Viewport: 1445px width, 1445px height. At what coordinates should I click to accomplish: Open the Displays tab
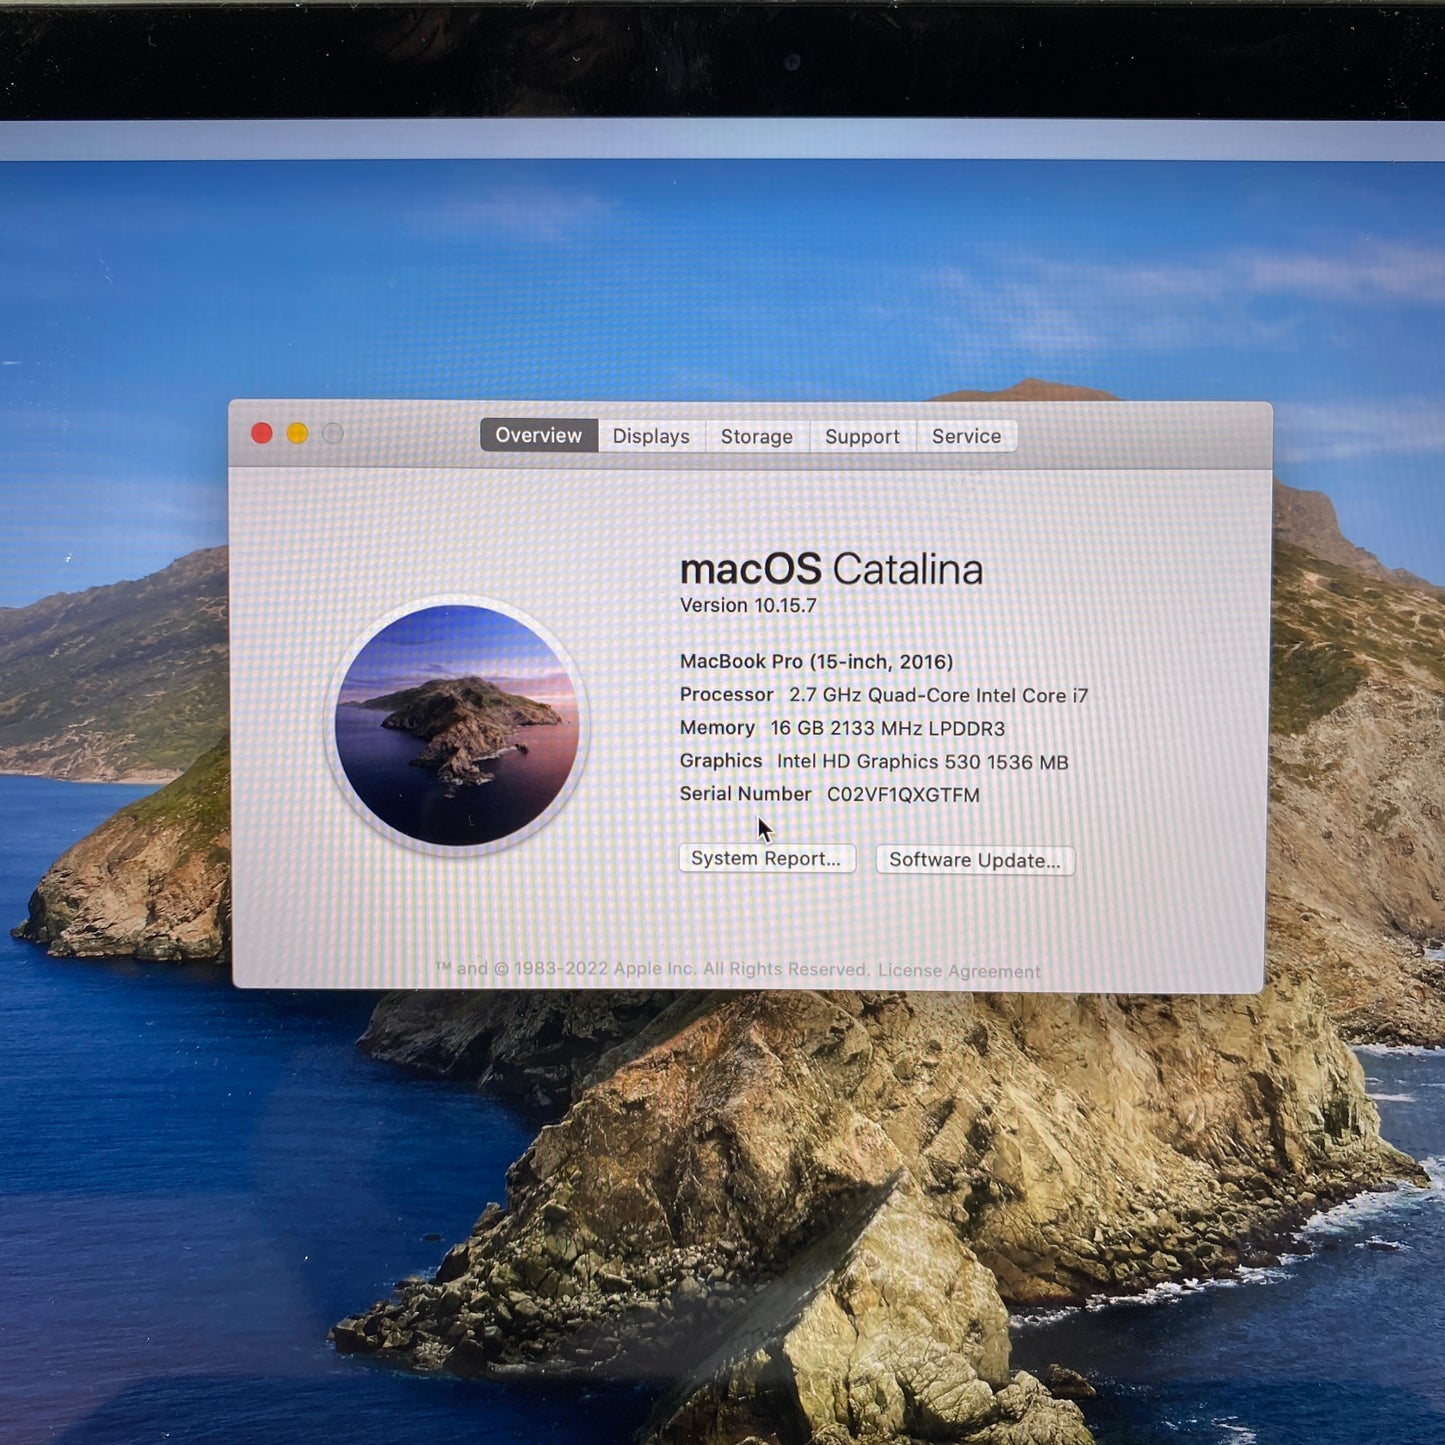651,436
